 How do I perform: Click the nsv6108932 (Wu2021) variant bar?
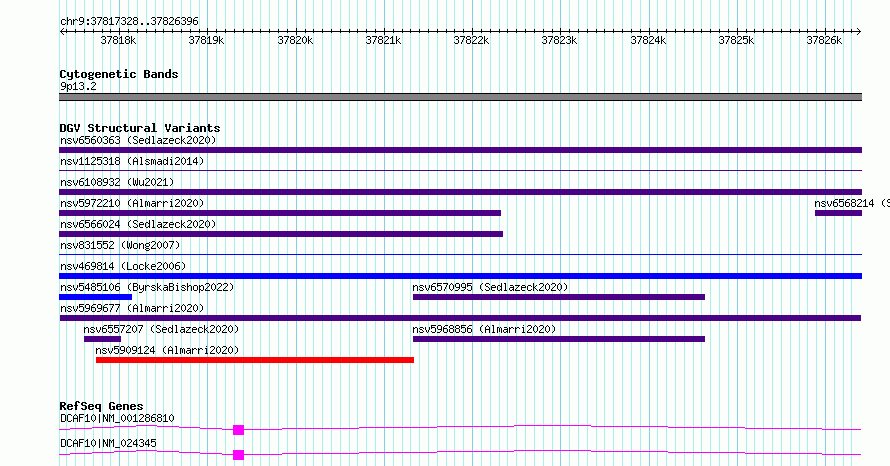(x=460, y=192)
